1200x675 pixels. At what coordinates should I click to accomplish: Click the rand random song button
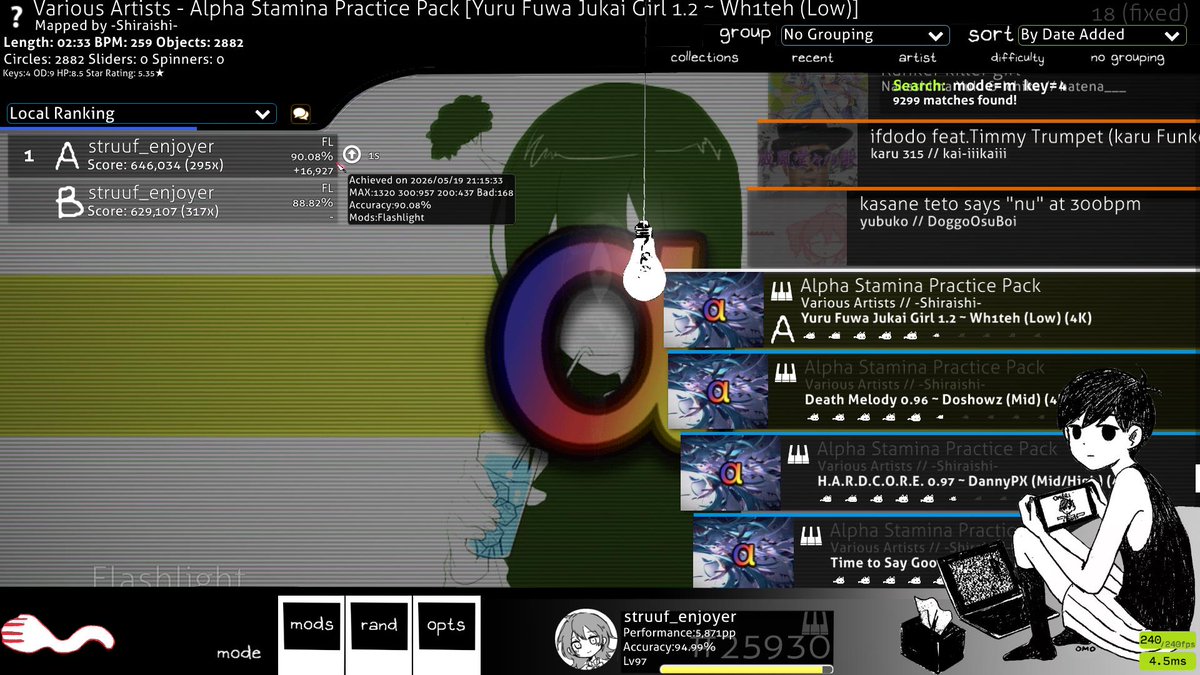point(379,635)
